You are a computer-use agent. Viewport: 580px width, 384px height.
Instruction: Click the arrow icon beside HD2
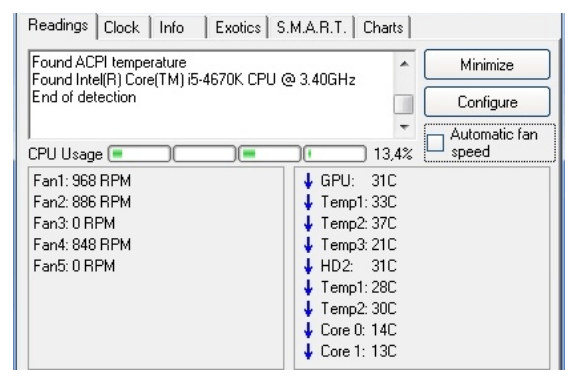308,266
